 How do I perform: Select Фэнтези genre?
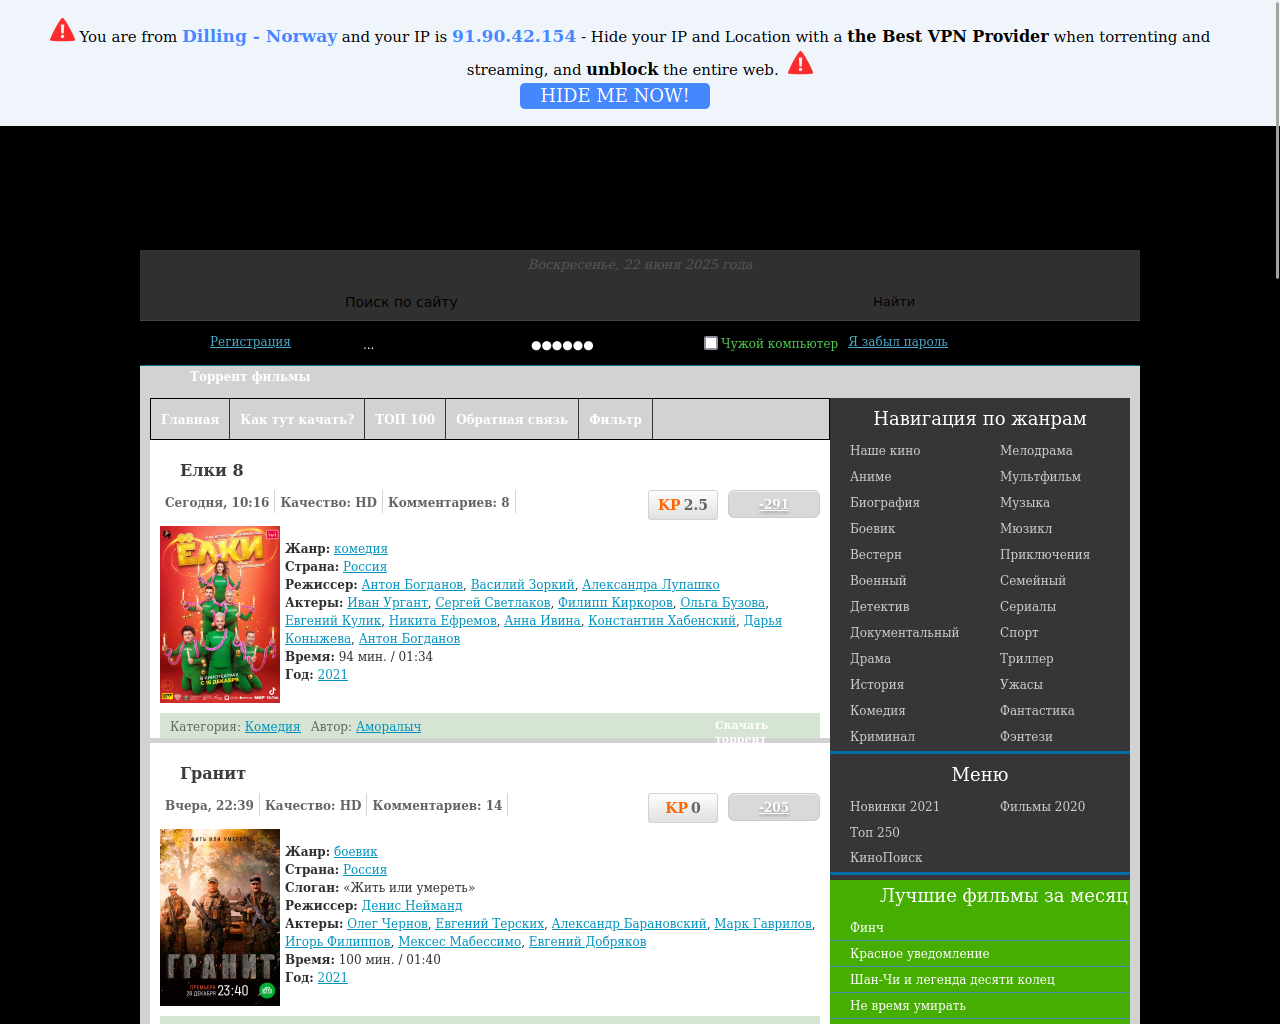(1026, 736)
